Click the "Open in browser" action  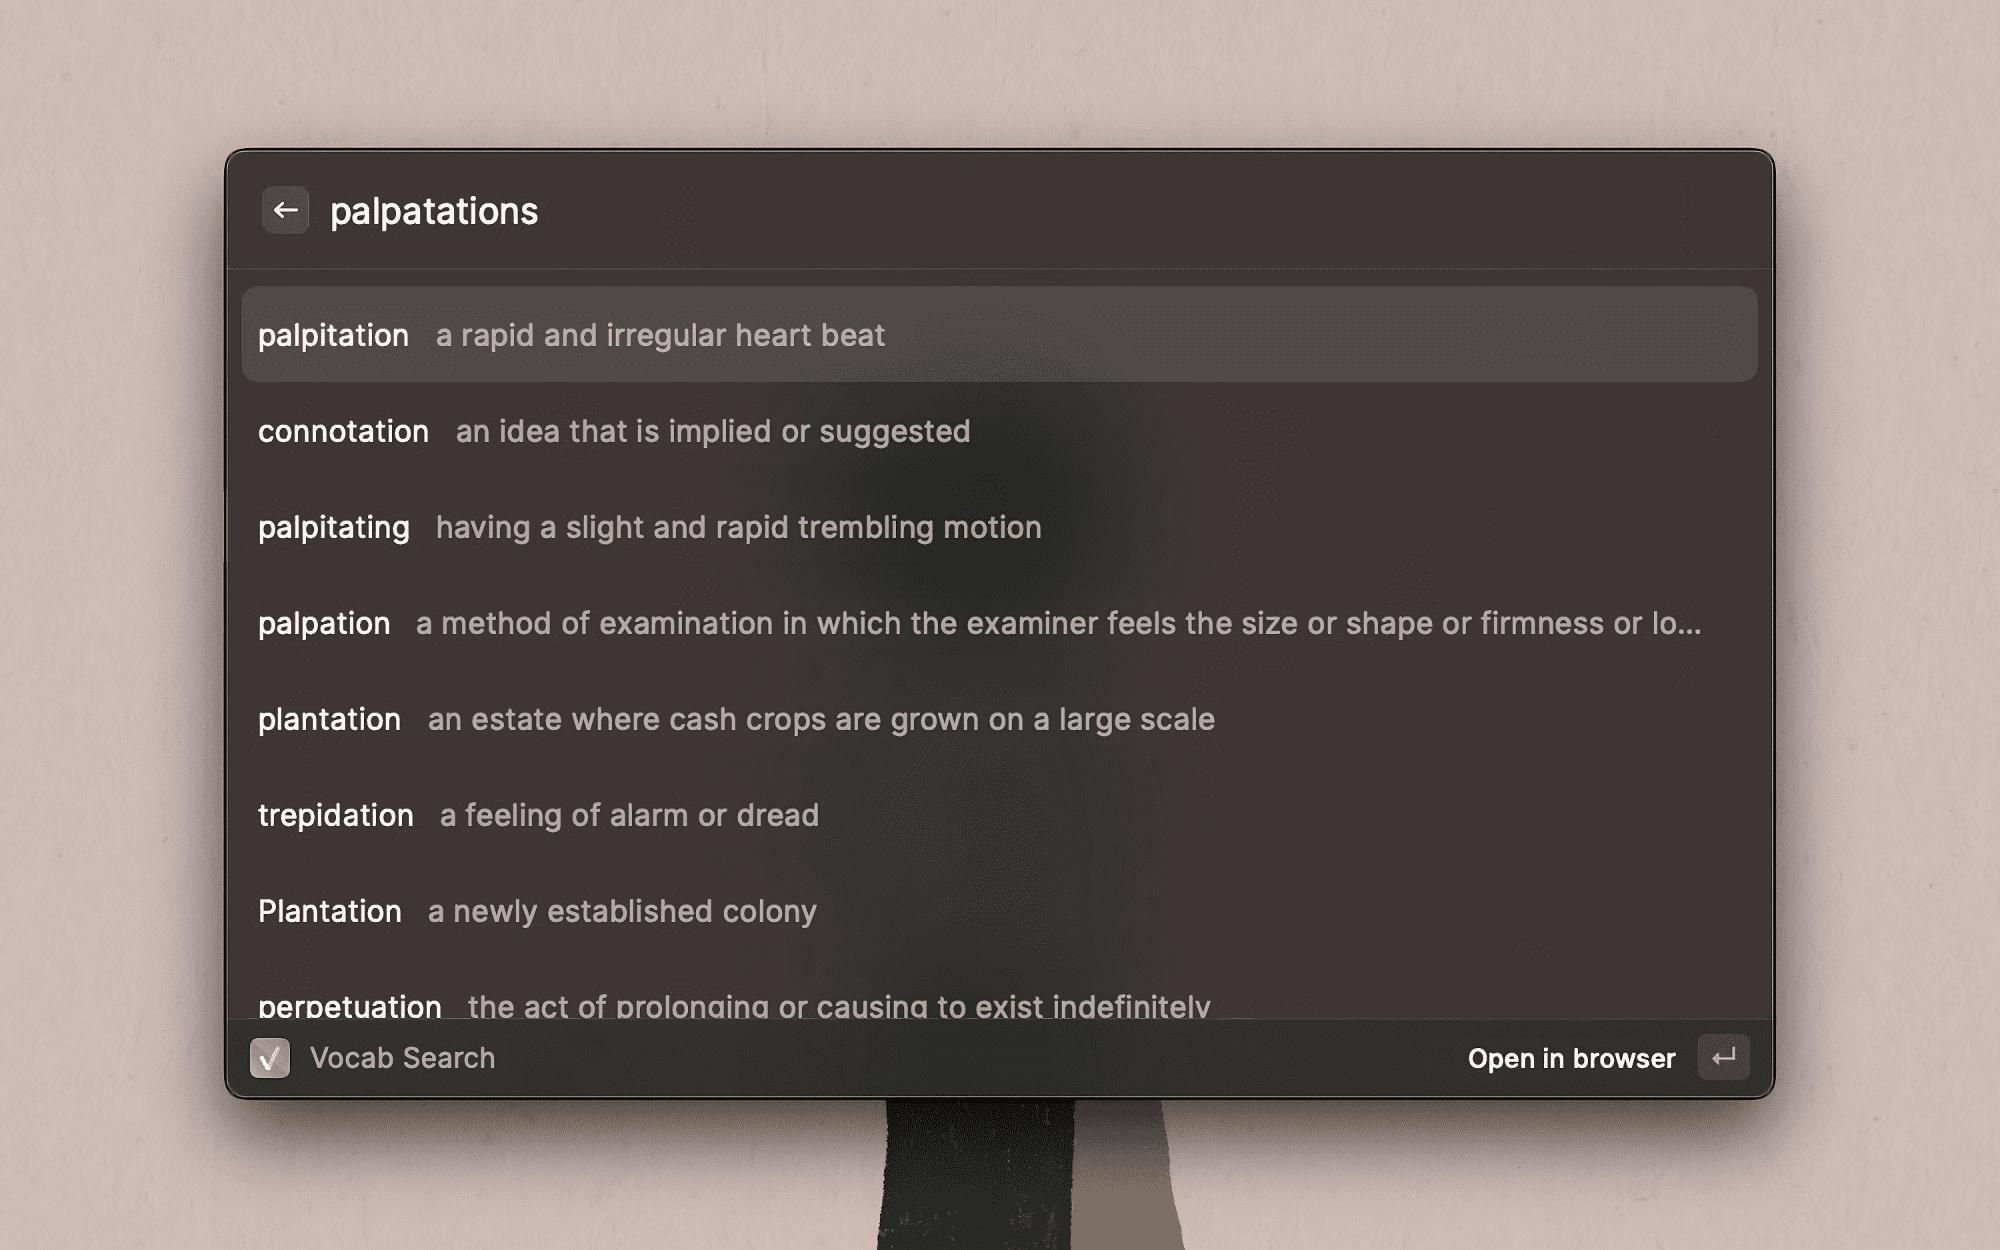point(1571,1058)
